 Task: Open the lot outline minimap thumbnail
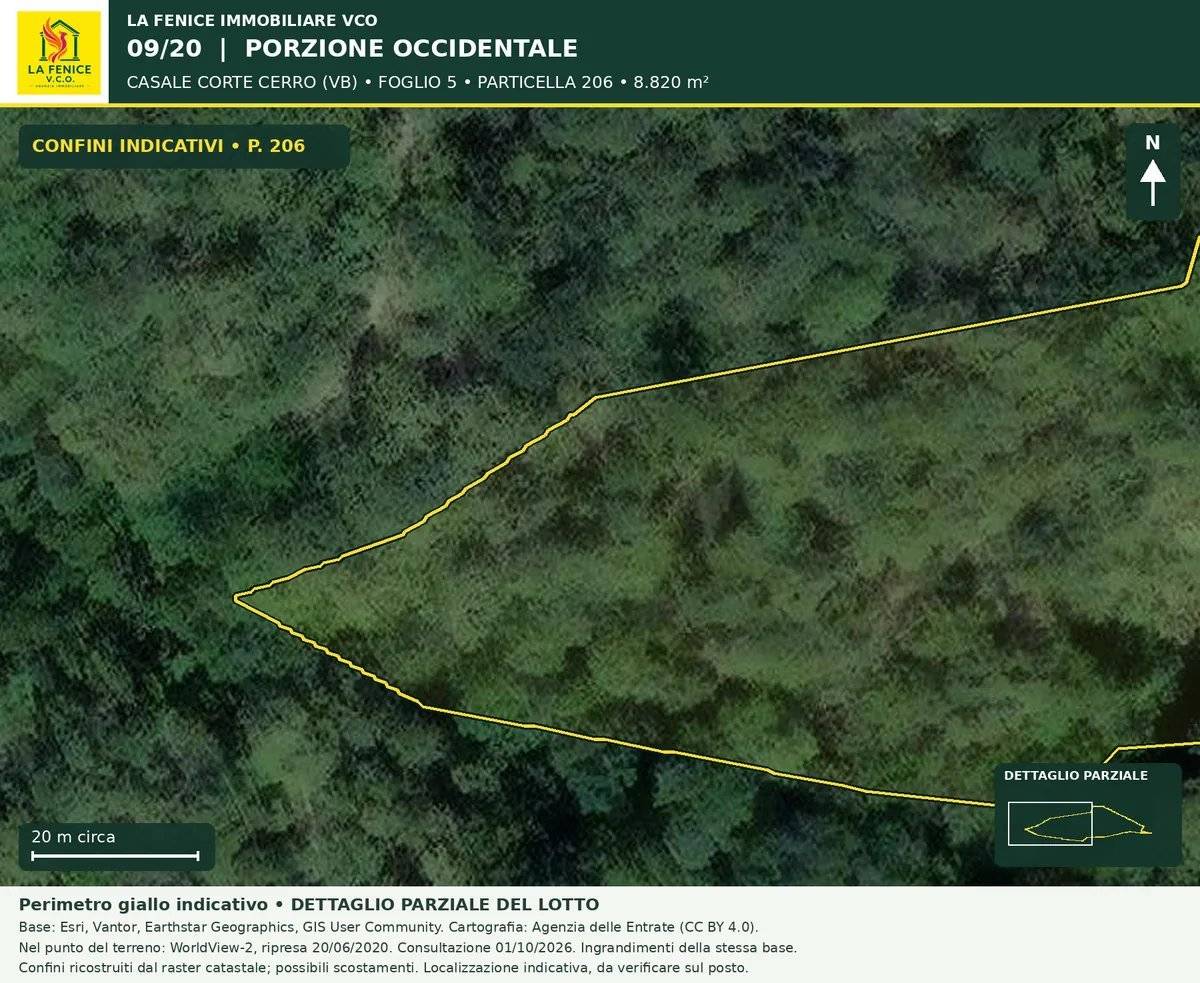[1088, 824]
